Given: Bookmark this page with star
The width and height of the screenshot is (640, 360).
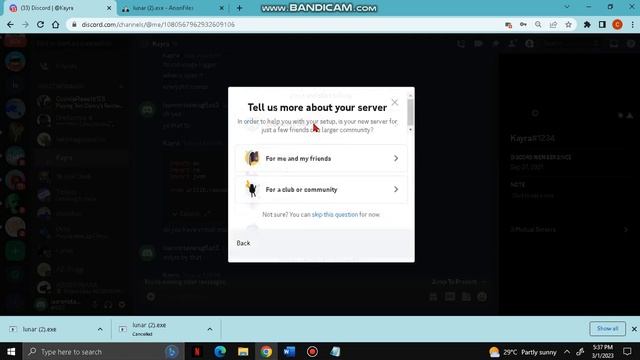Looking at the screenshot, I should pos(568,24).
